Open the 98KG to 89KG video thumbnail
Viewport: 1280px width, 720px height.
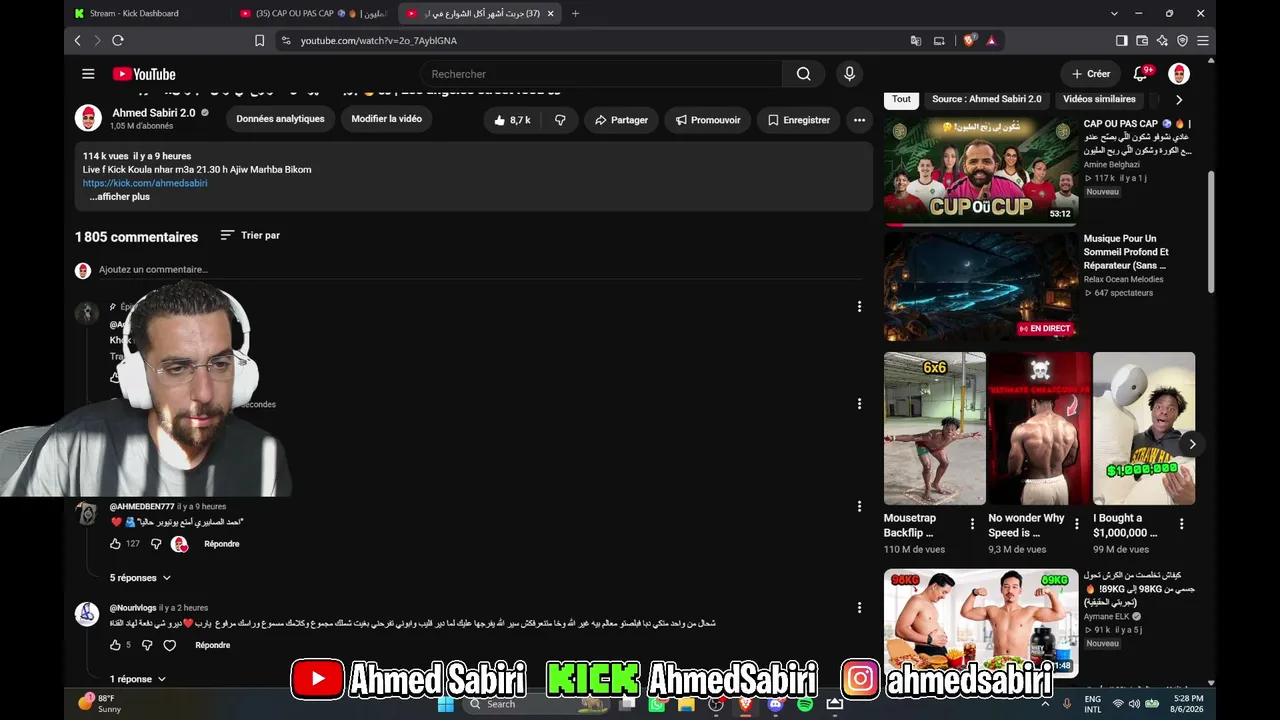coord(980,623)
